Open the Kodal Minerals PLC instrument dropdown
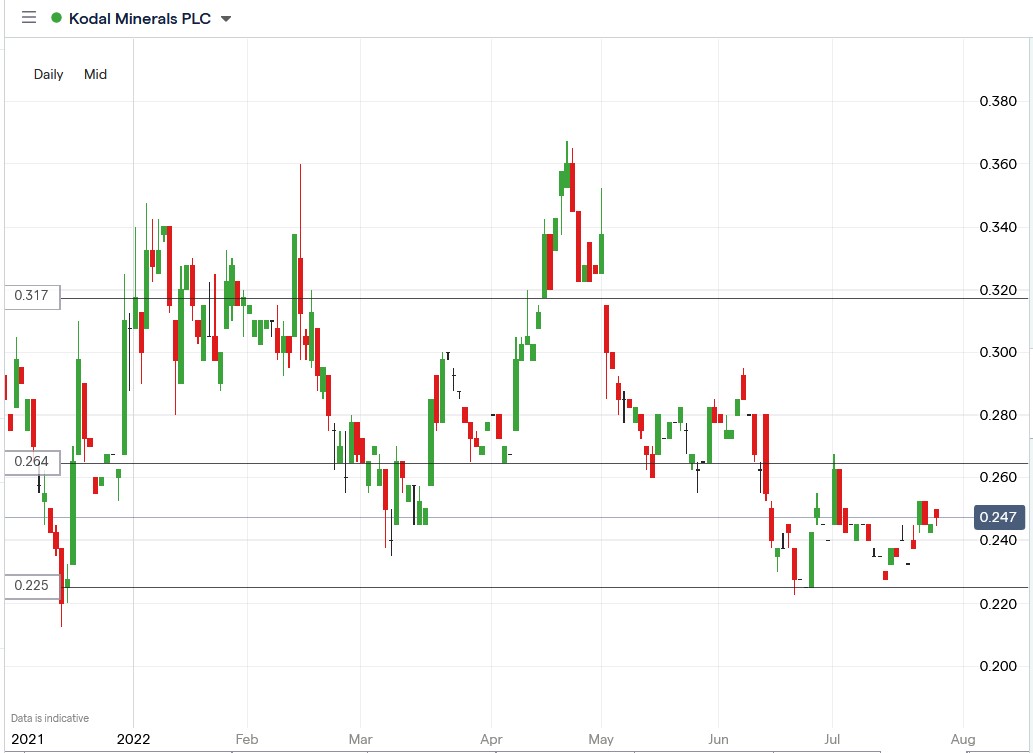The image size is (1033, 753). click(x=227, y=17)
